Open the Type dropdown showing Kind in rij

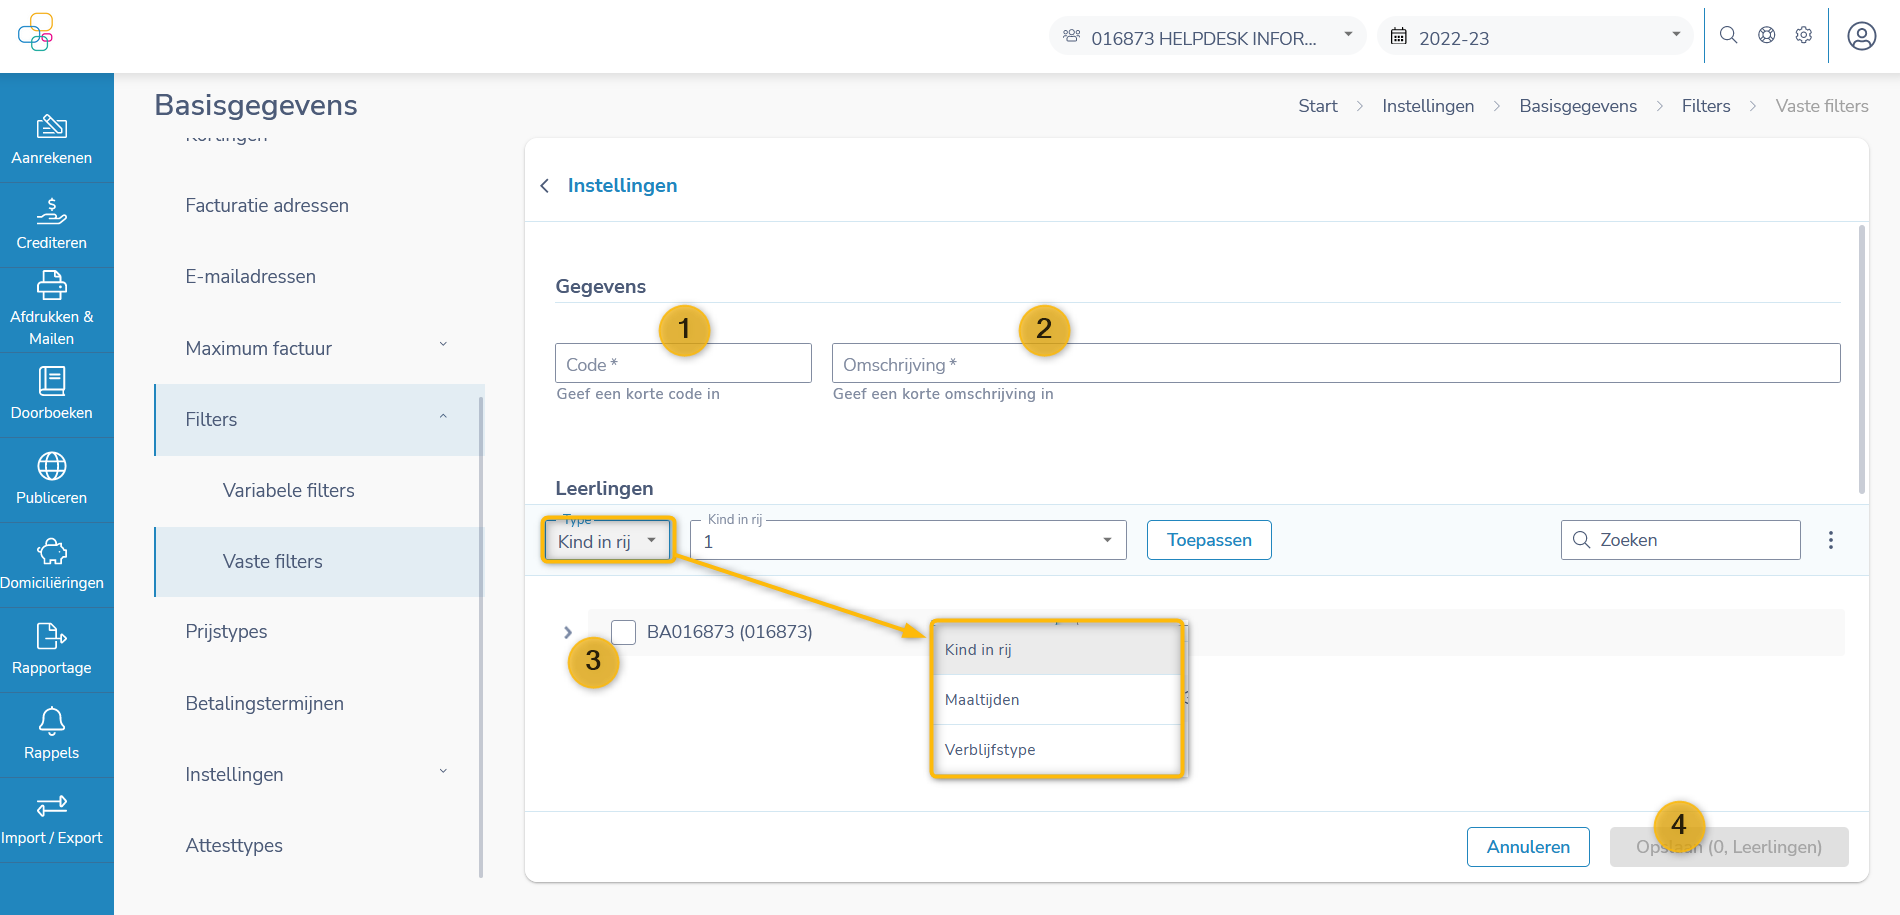608,540
